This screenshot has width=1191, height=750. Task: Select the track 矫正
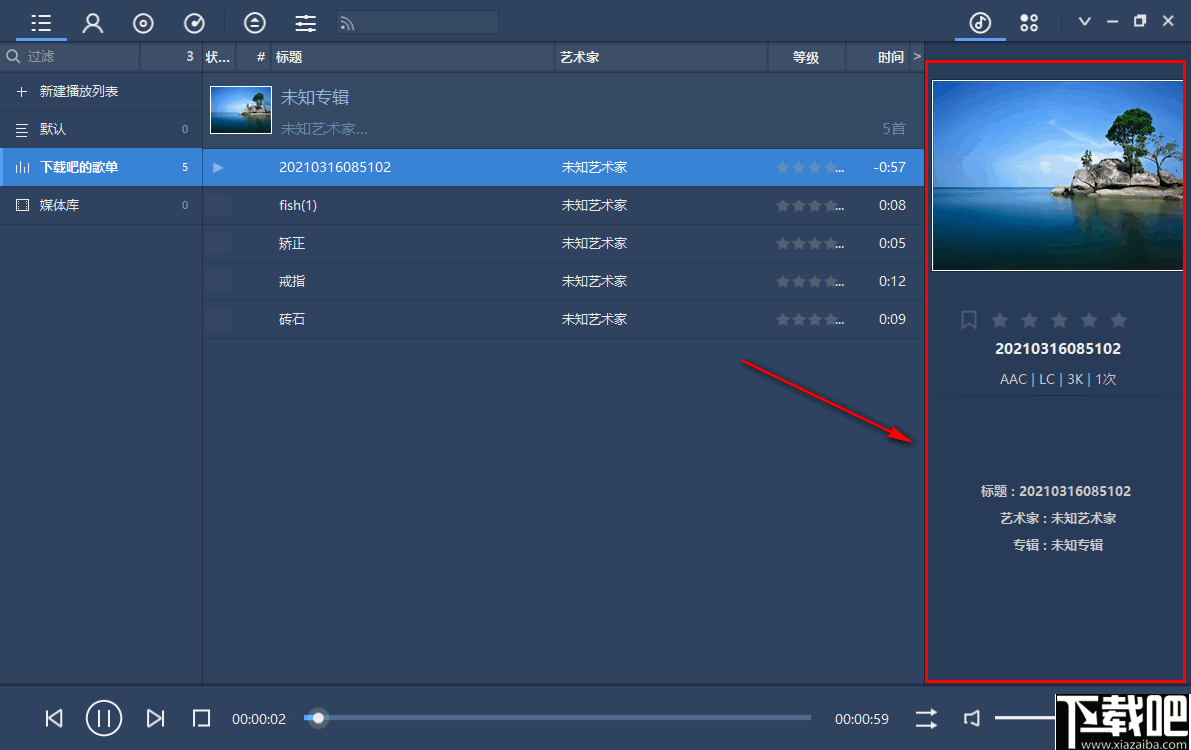[x=563, y=243]
